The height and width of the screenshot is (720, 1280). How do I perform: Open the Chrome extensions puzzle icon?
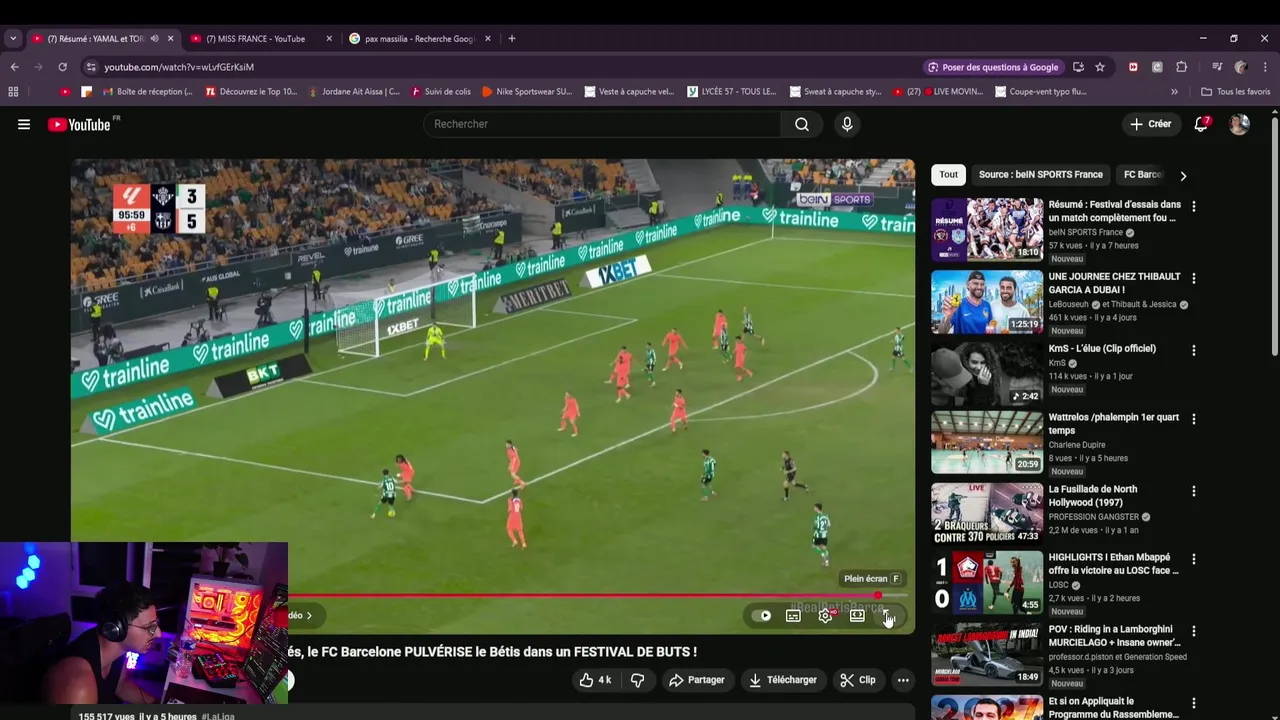coord(1181,67)
